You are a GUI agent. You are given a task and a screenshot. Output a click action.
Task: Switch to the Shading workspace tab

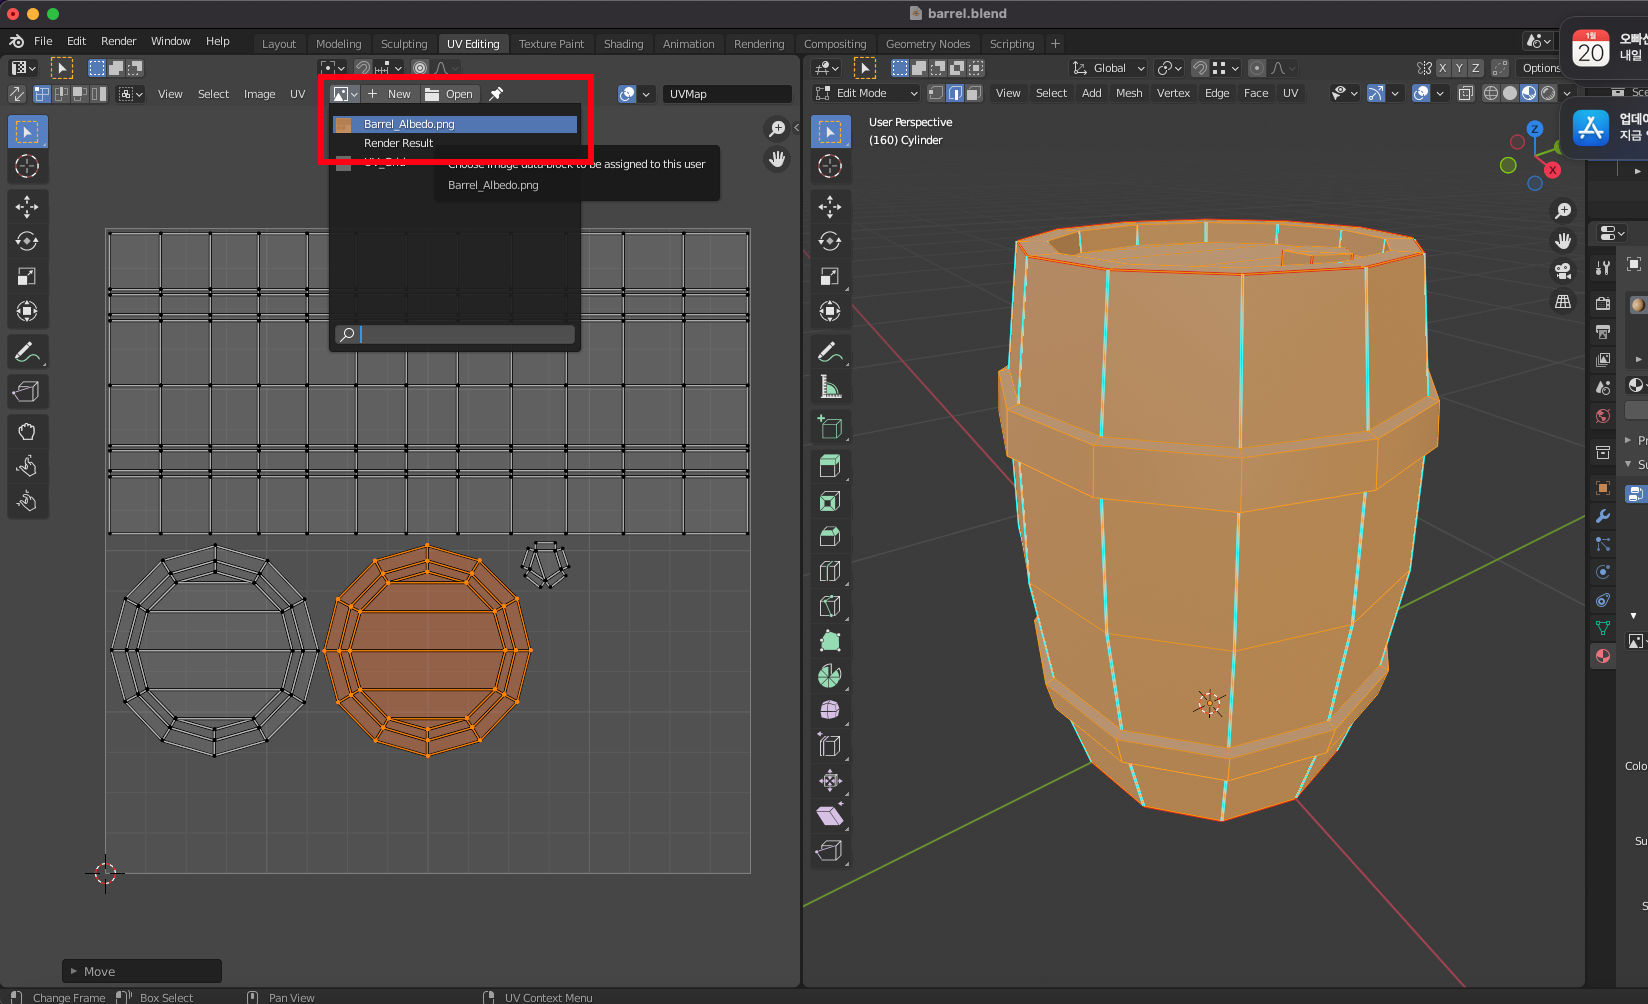[x=623, y=44]
